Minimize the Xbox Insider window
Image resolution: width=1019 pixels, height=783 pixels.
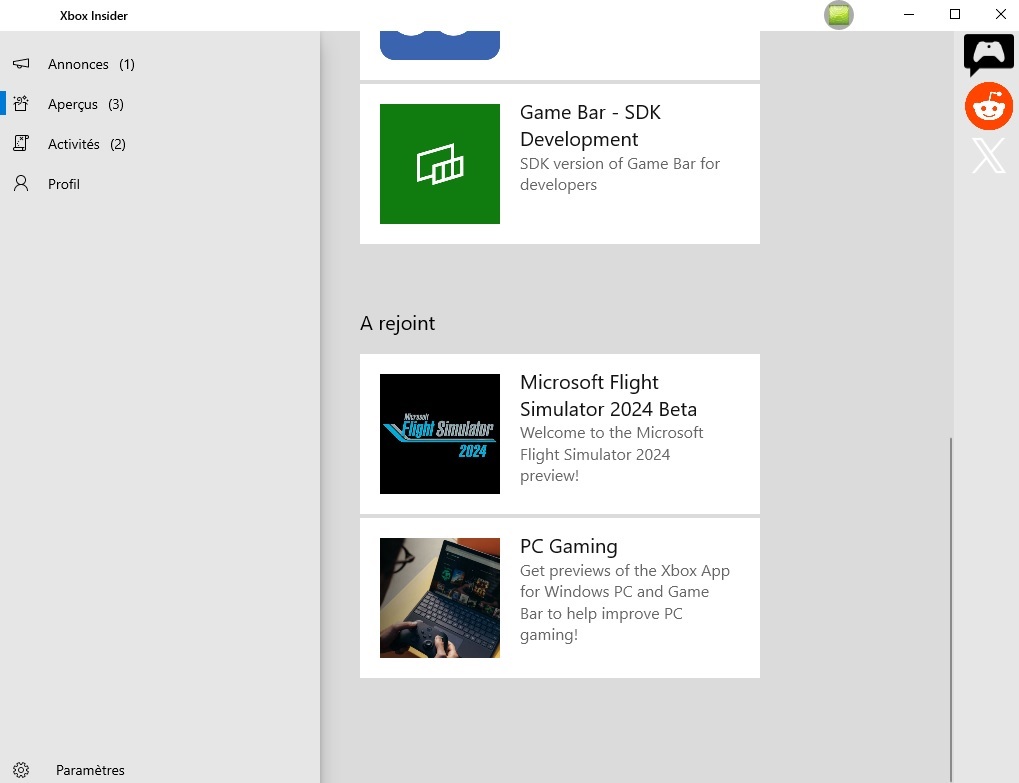click(x=909, y=14)
